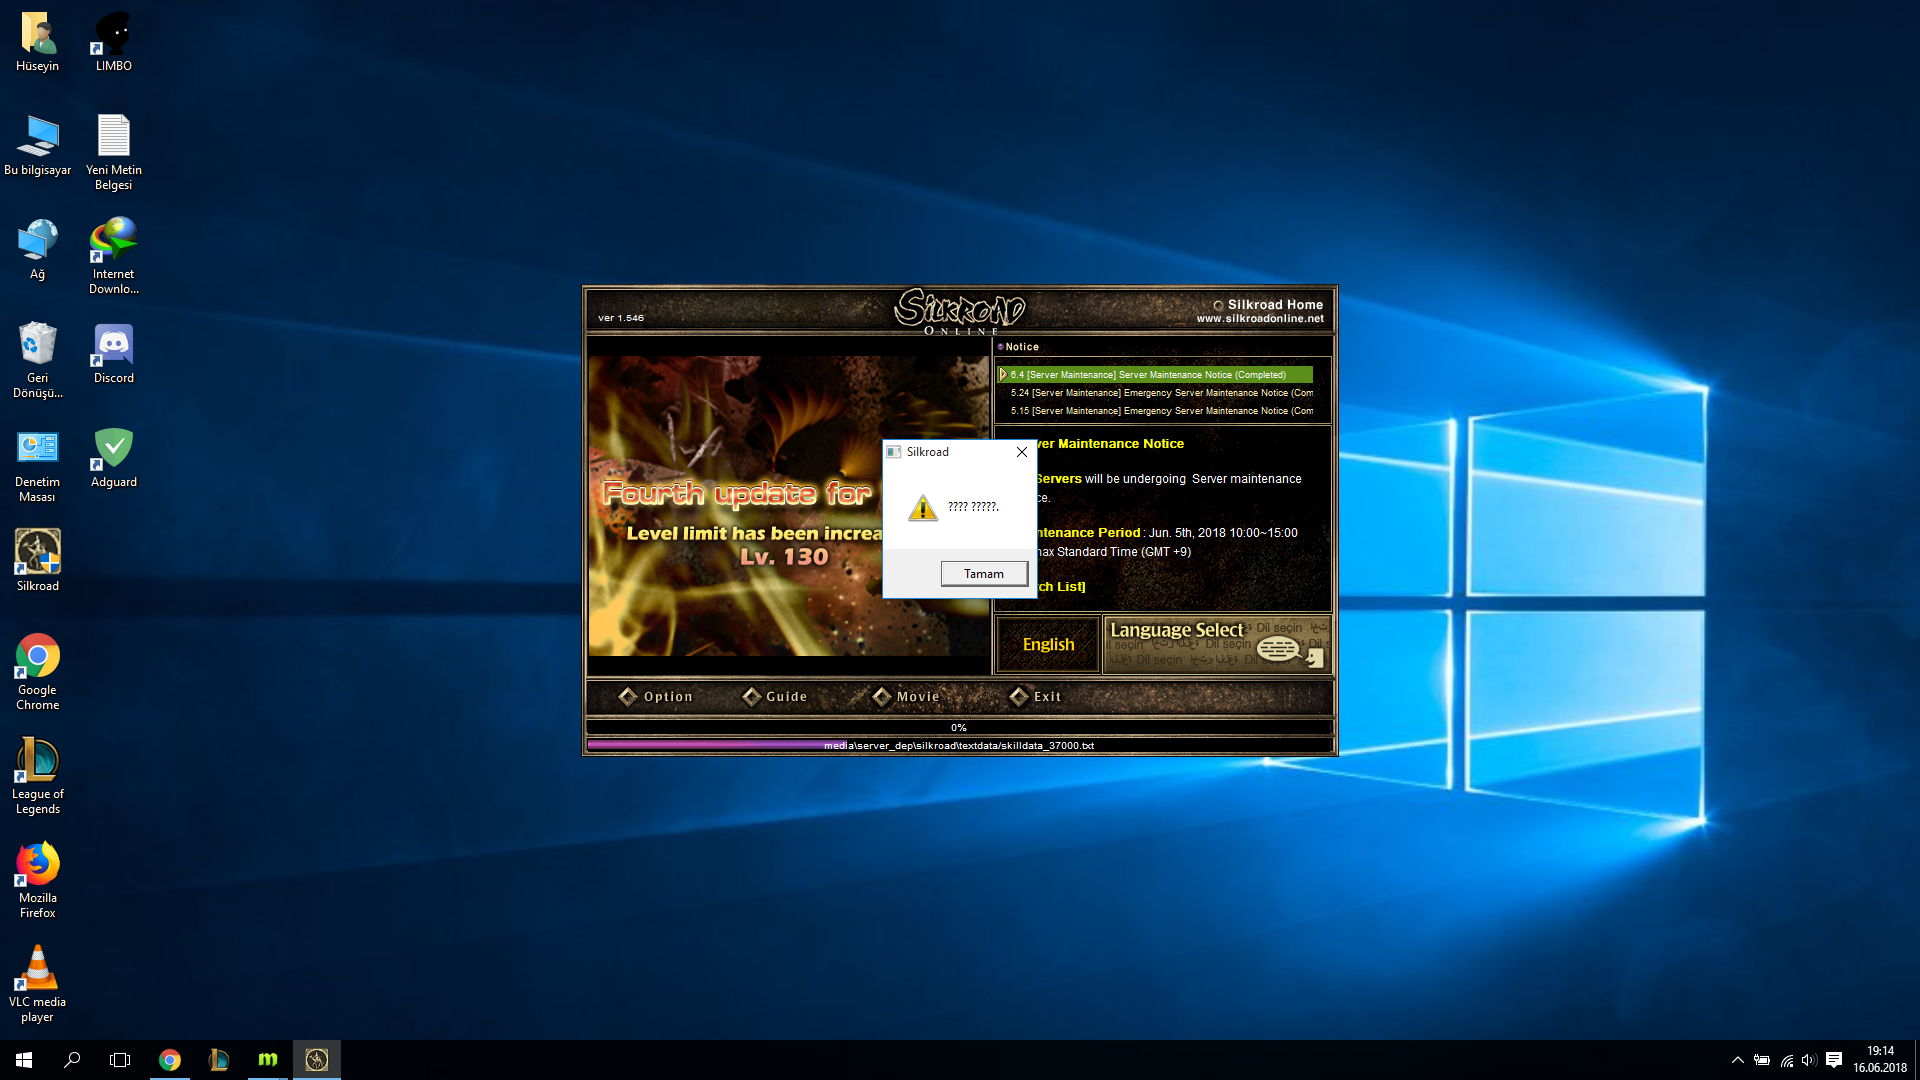Image resolution: width=1920 pixels, height=1080 pixels.
Task: Launch Mozilla Firefox desktop shortcut
Action: coord(37,881)
